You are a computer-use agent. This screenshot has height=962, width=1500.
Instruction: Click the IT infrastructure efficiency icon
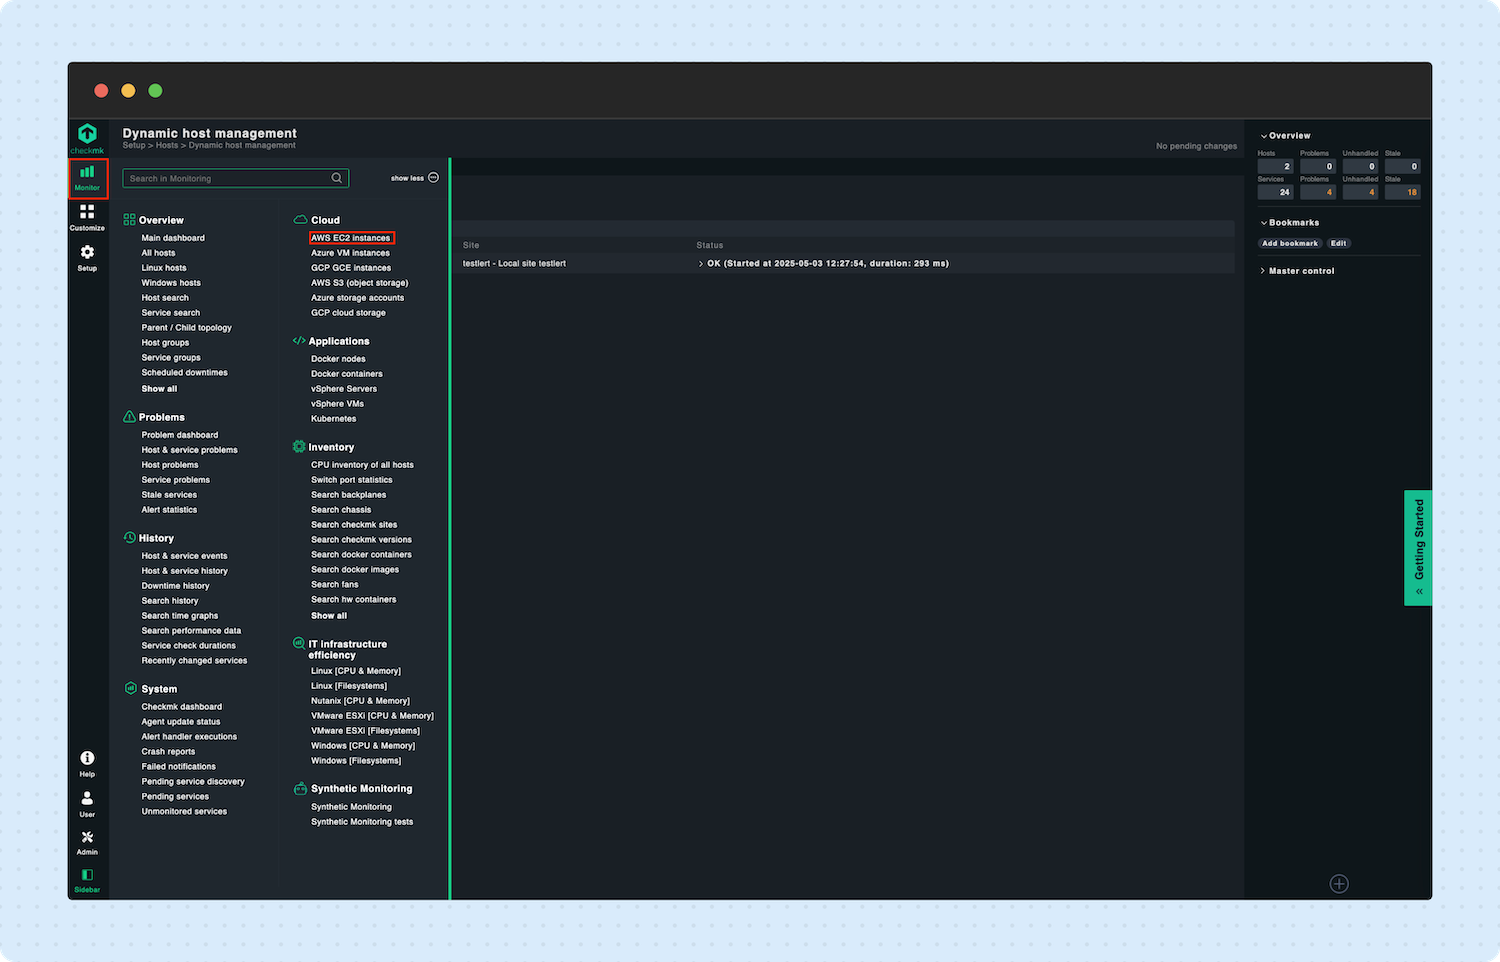(298, 644)
